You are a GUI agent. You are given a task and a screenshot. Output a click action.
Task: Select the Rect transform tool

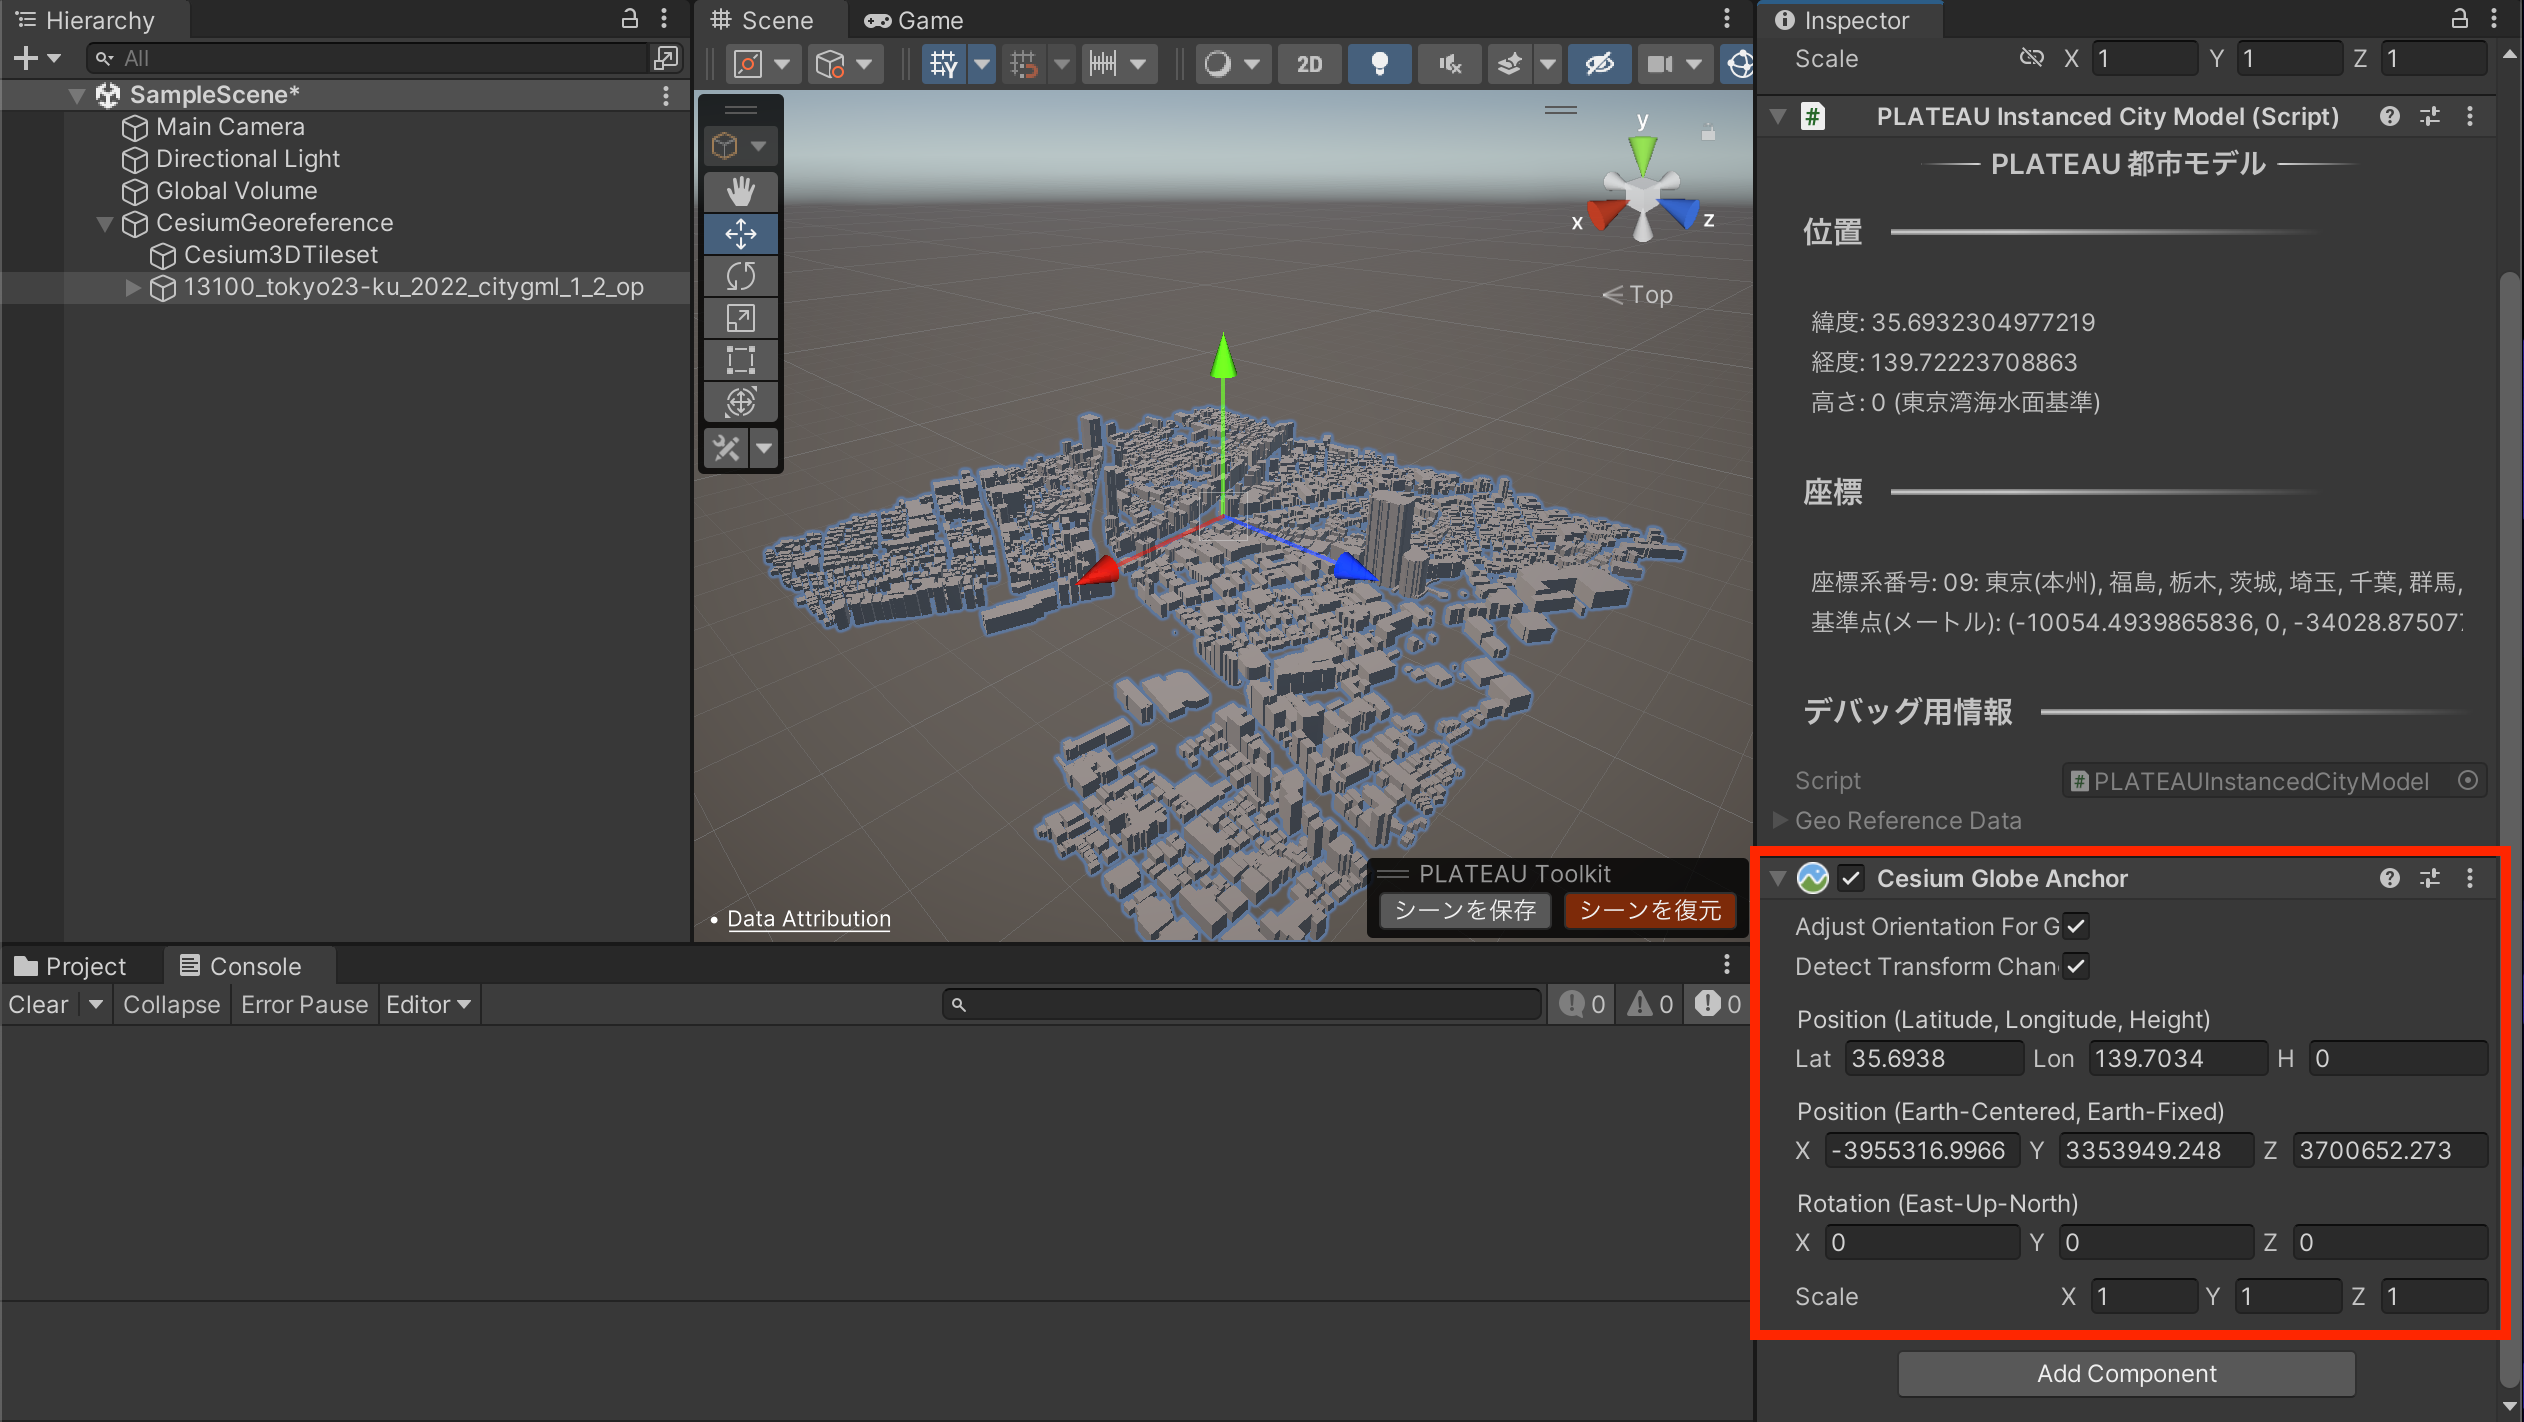740,360
